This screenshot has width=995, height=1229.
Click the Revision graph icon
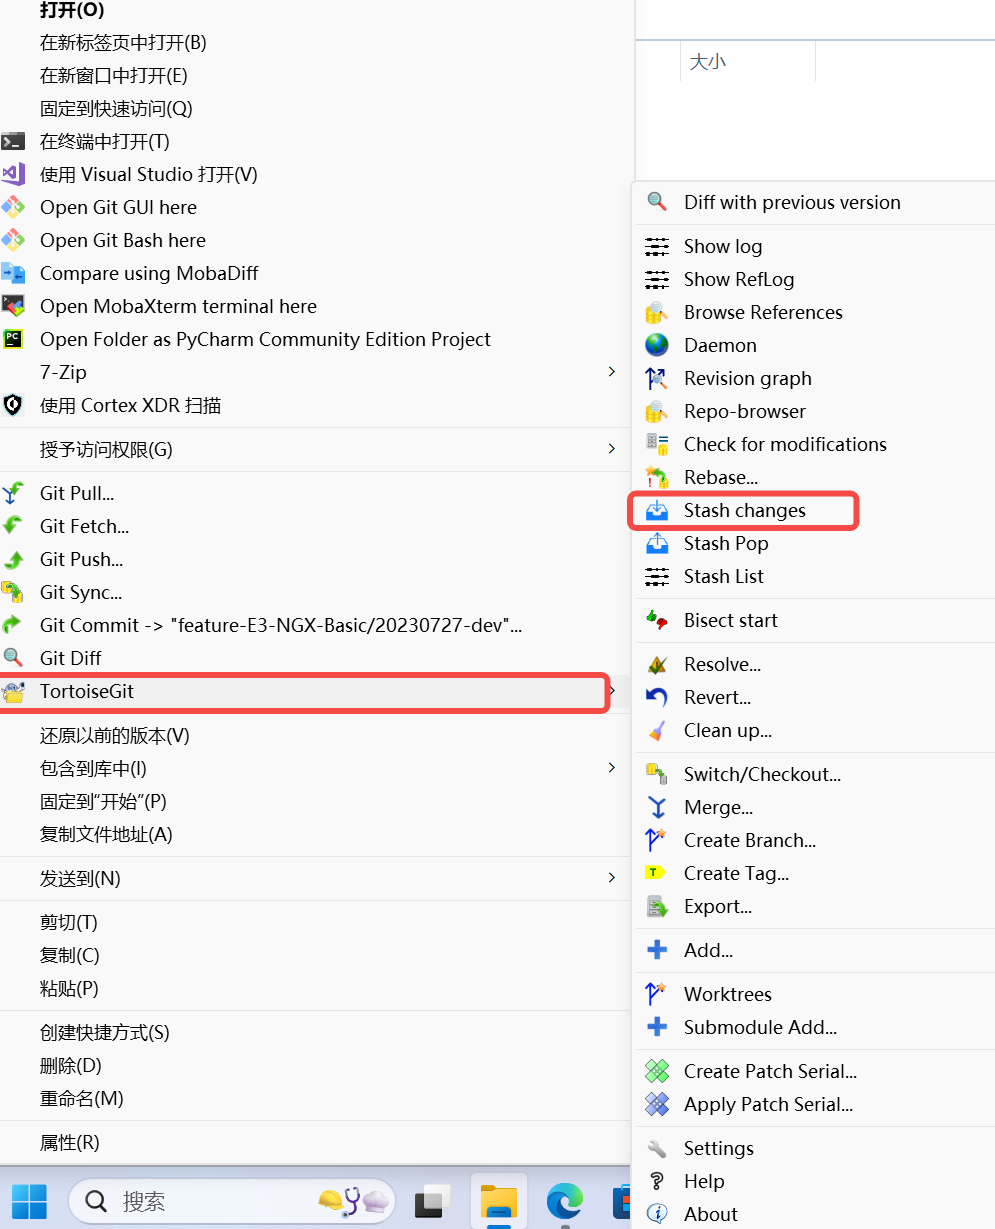pos(657,378)
